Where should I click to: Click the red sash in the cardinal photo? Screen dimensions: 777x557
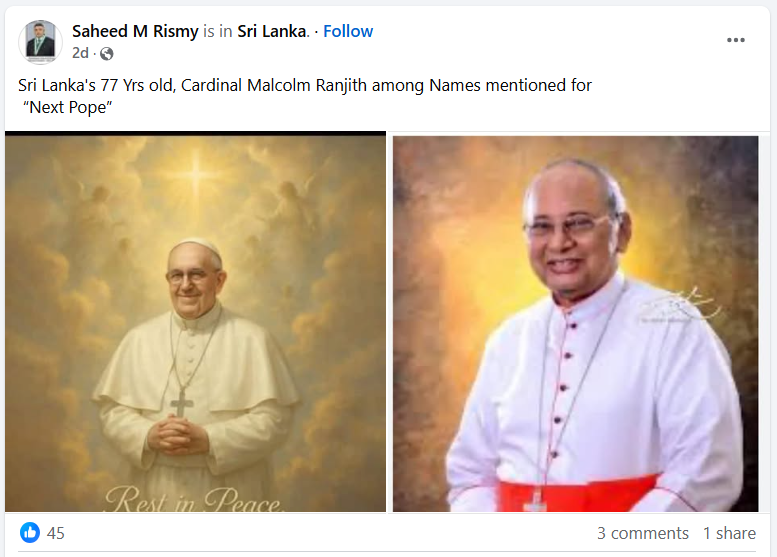(577, 494)
